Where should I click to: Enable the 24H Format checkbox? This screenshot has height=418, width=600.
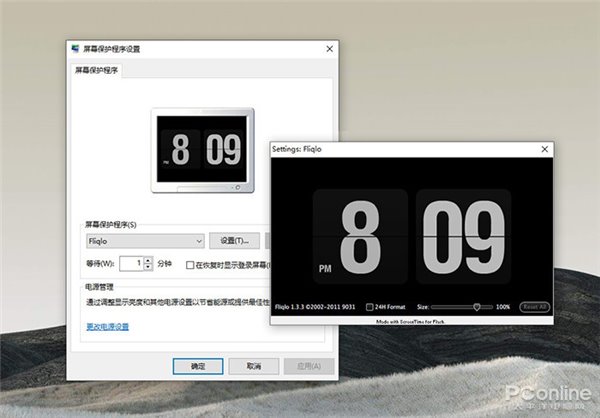click(x=370, y=307)
